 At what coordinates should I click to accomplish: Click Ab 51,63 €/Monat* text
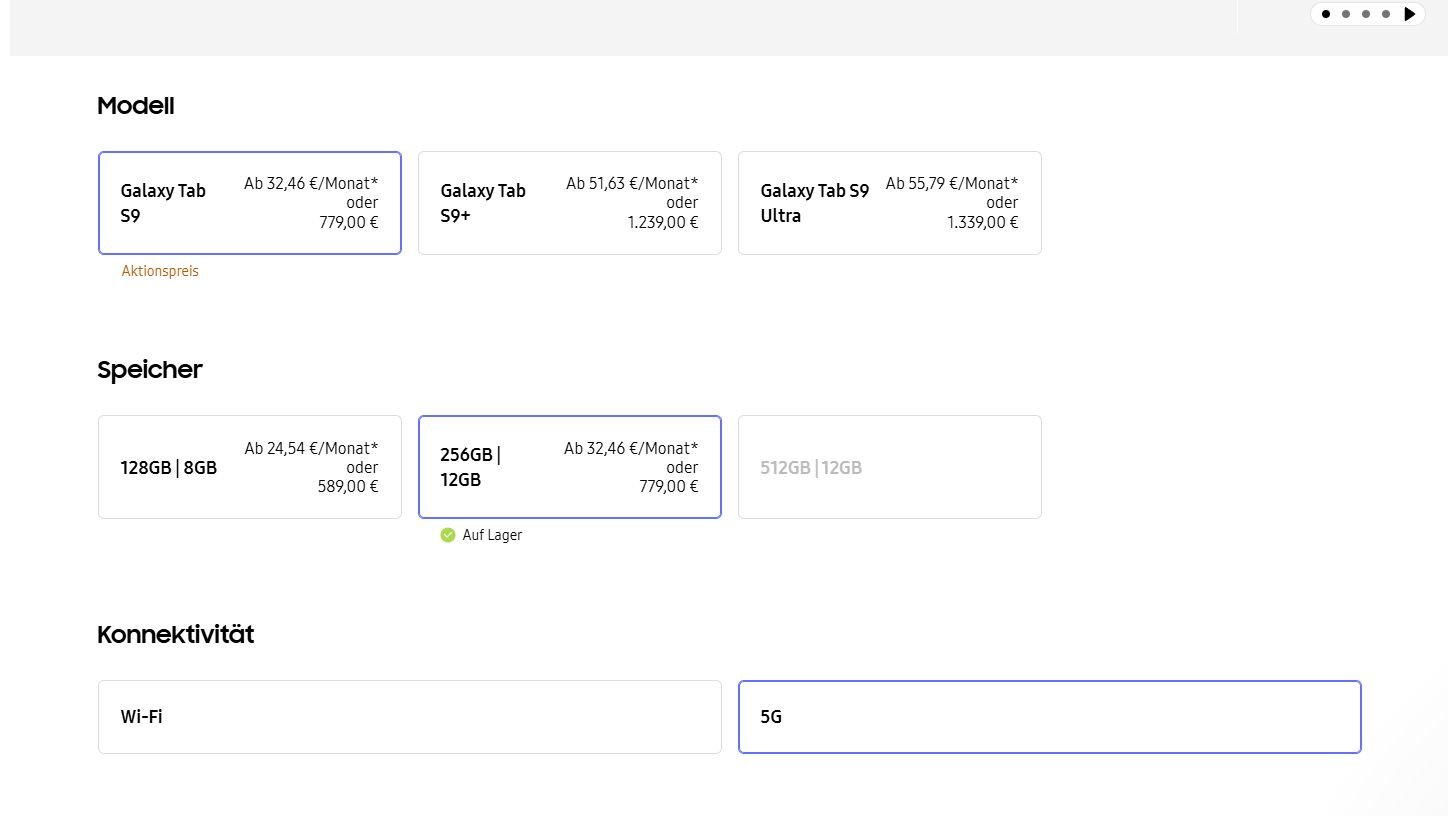pos(632,183)
